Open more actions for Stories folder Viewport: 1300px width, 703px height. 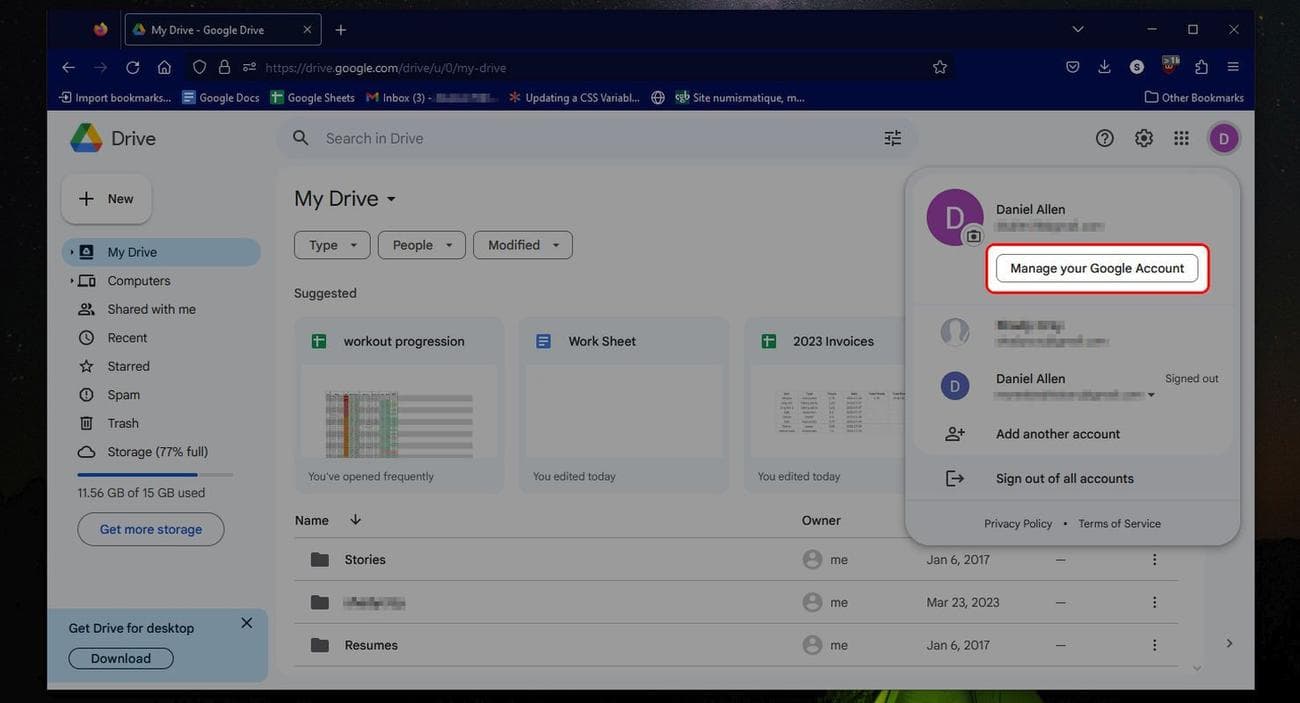tap(1154, 560)
